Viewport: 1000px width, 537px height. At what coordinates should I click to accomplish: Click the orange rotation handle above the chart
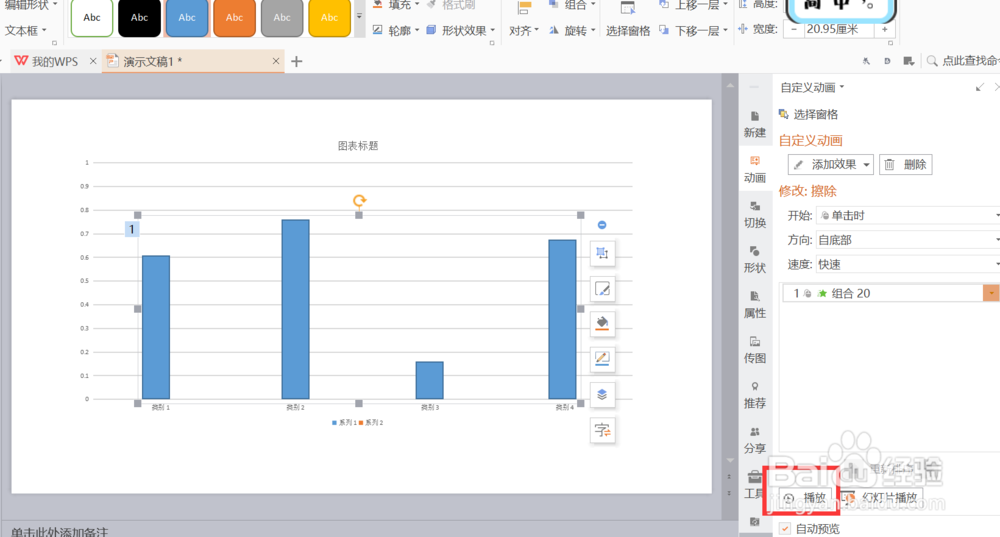tap(359, 201)
